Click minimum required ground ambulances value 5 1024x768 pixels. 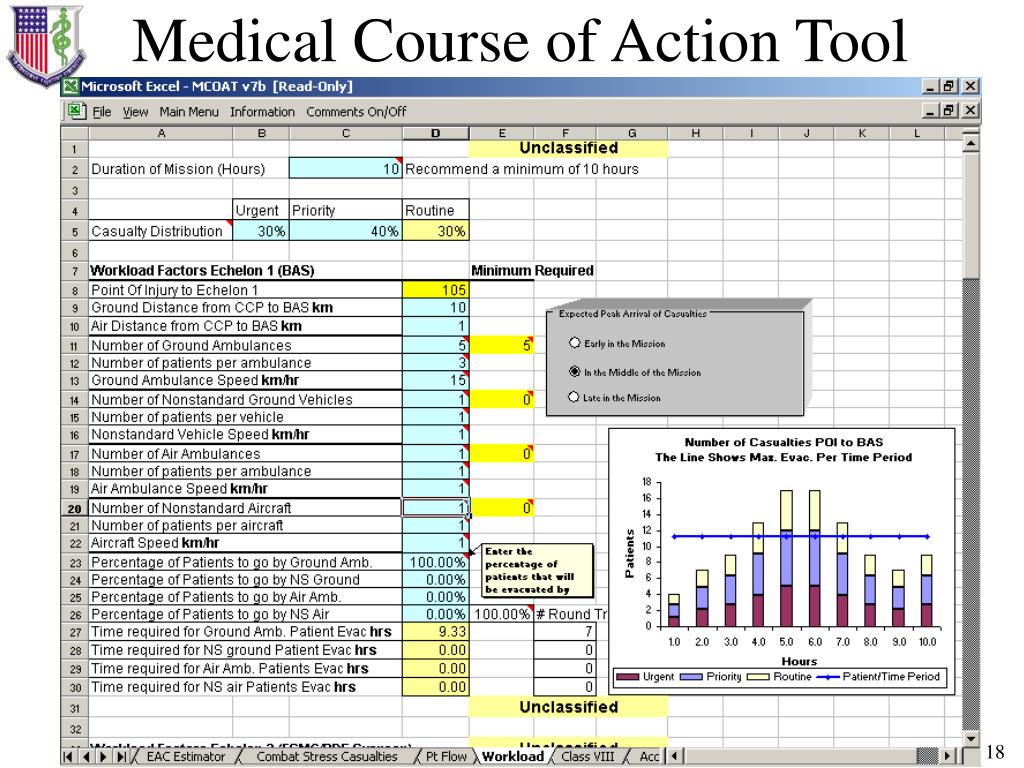click(x=502, y=345)
